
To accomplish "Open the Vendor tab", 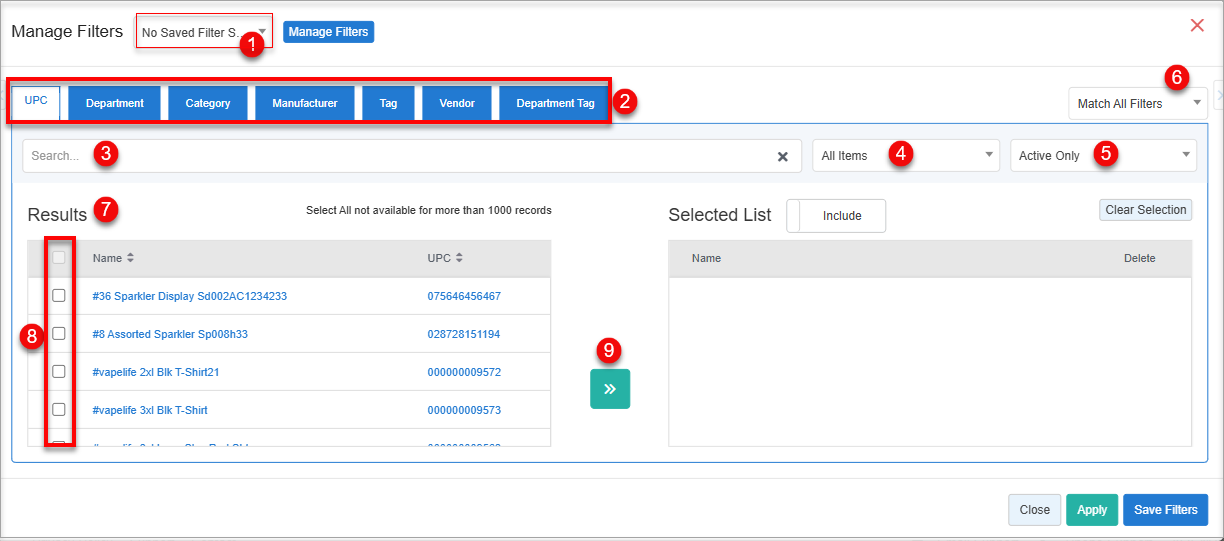I will [457, 103].
